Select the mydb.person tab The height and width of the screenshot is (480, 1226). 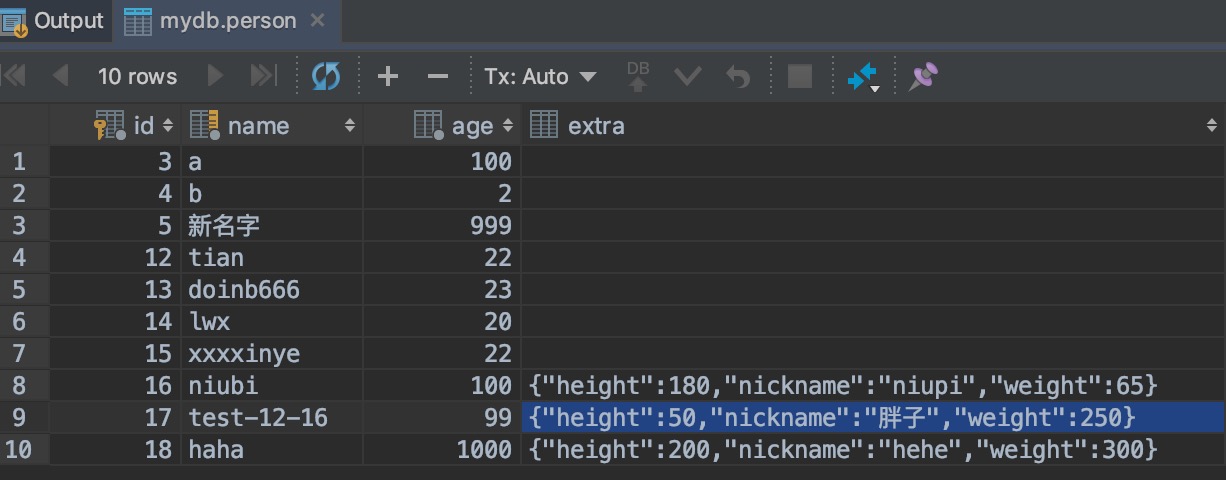(227, 20)
